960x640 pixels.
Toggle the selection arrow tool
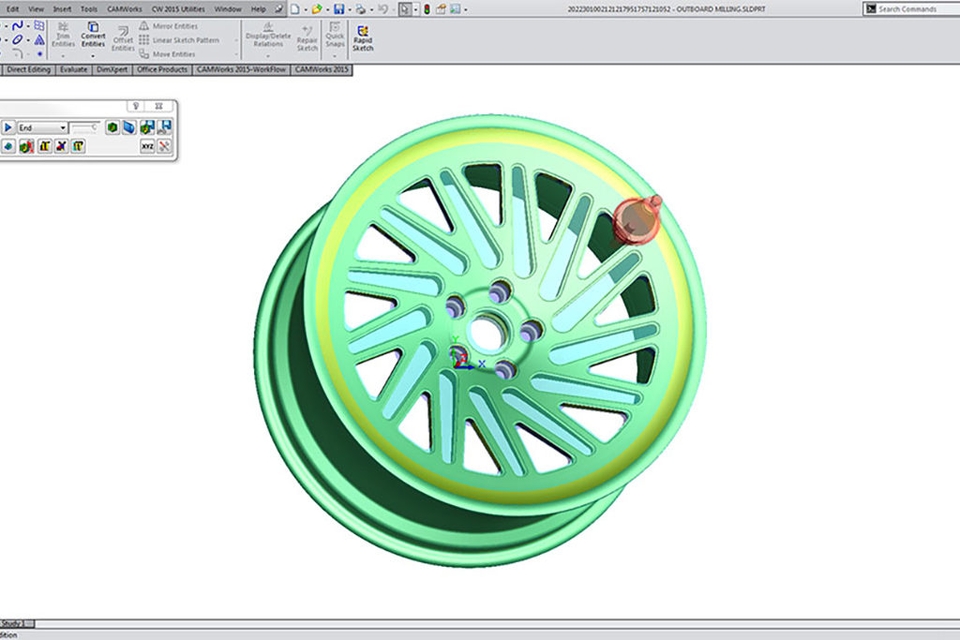(x=403, y=9)
